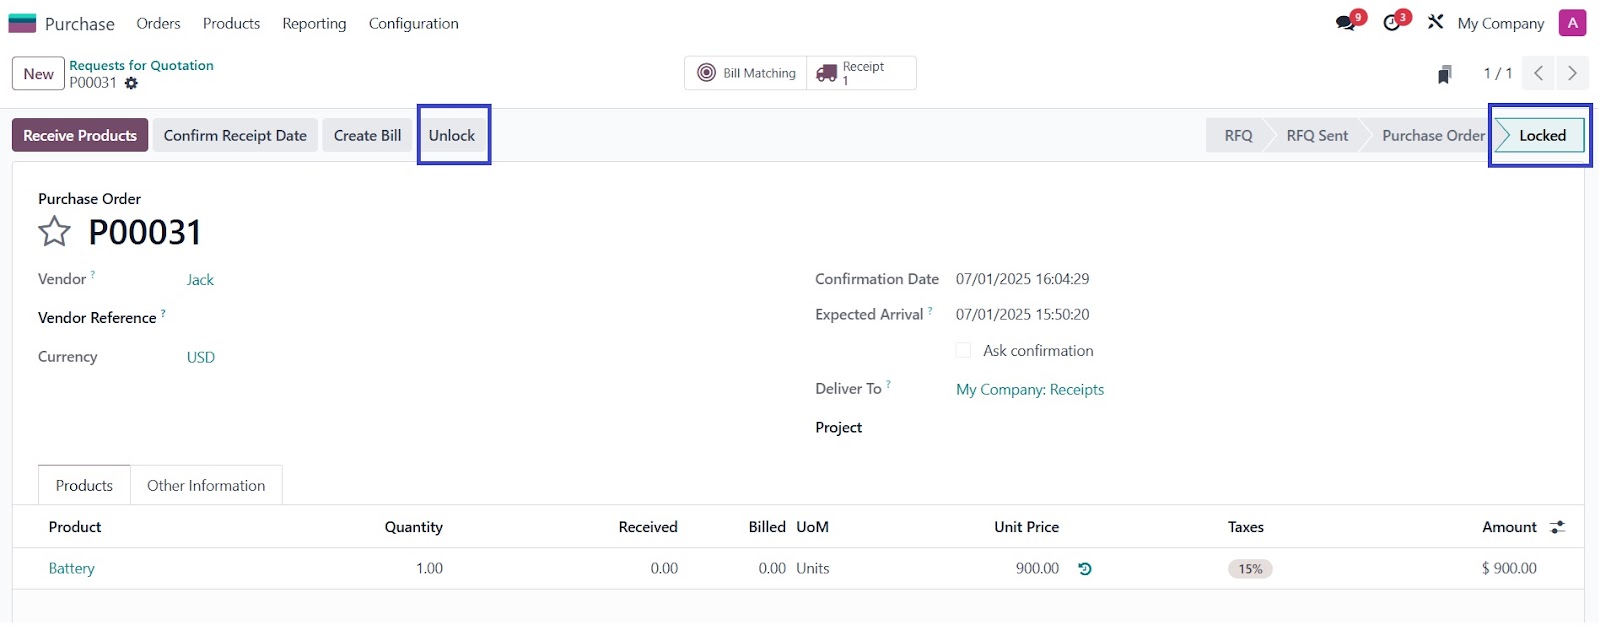Open the Reporting menu
This screenshot has height=641, width=1600.
tap(314, 23)
